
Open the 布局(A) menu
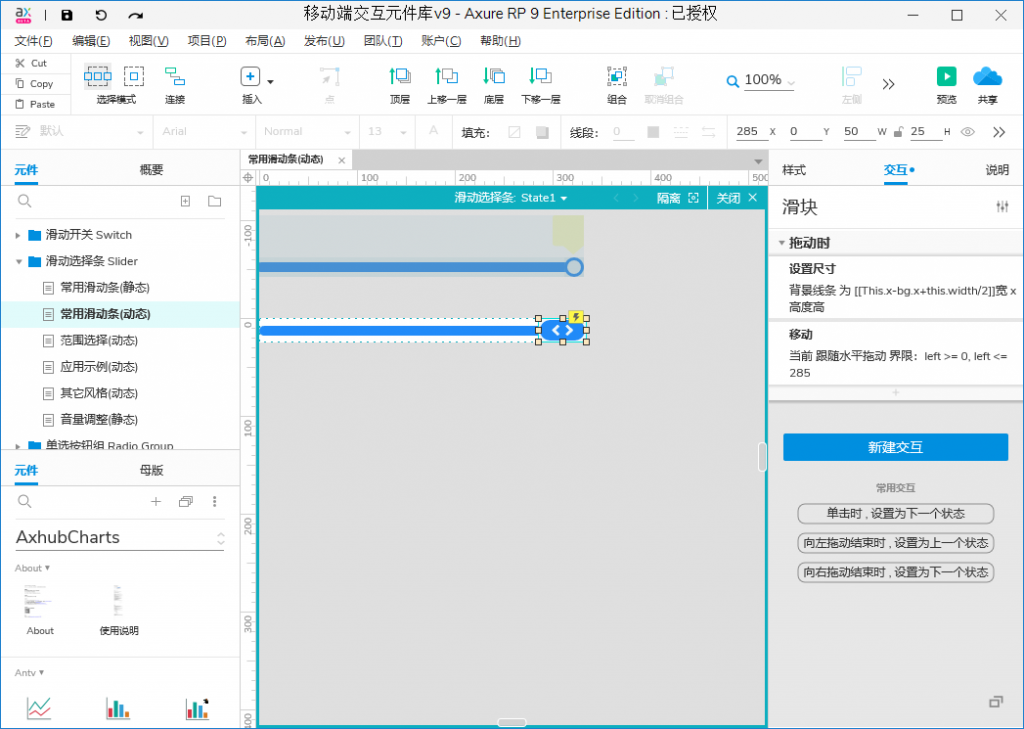point(265,41)
